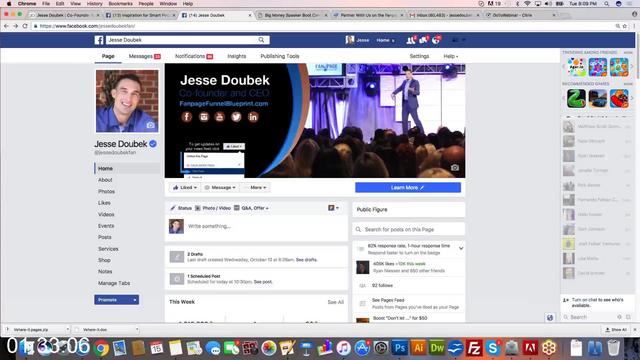The height and width of the screenshot is (360, 640).
Task: Click Show All in the downloads bar
Action: [x=616, y=329]
